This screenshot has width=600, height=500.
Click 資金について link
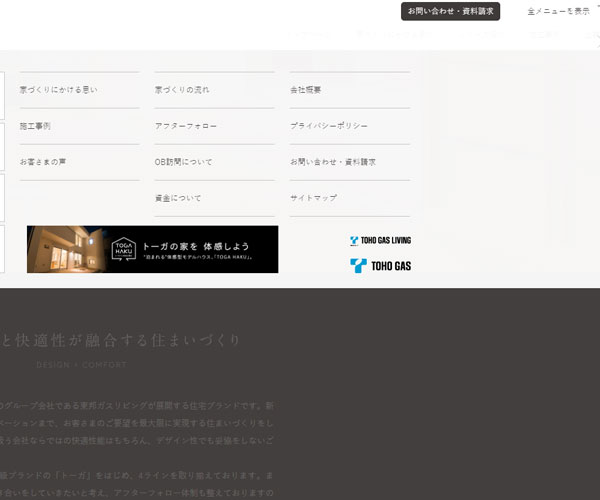[x=178, y=198]
